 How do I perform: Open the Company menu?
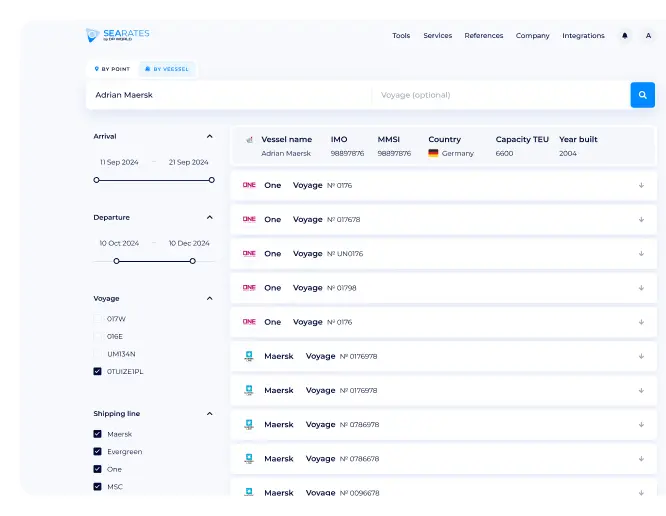click(533, 36)
